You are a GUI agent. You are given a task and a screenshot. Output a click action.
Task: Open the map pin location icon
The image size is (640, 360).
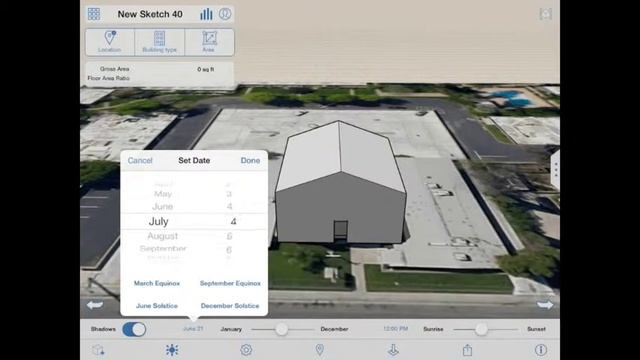click(x=320, y=350)
